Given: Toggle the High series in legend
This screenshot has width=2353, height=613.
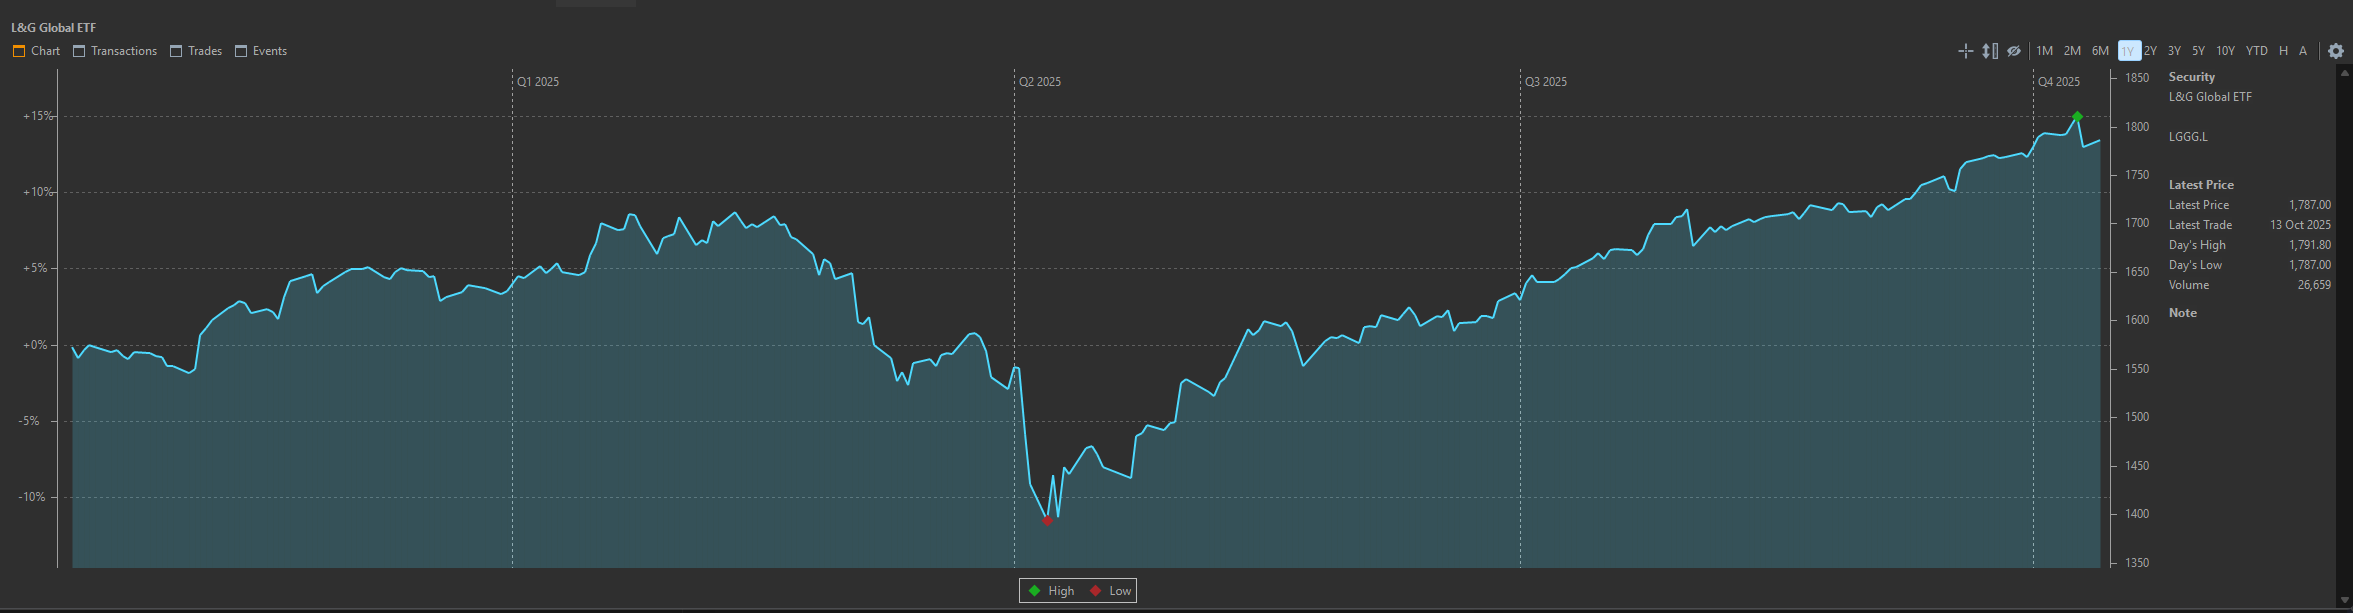Looking at the screenshot, I should point(1051,591).
